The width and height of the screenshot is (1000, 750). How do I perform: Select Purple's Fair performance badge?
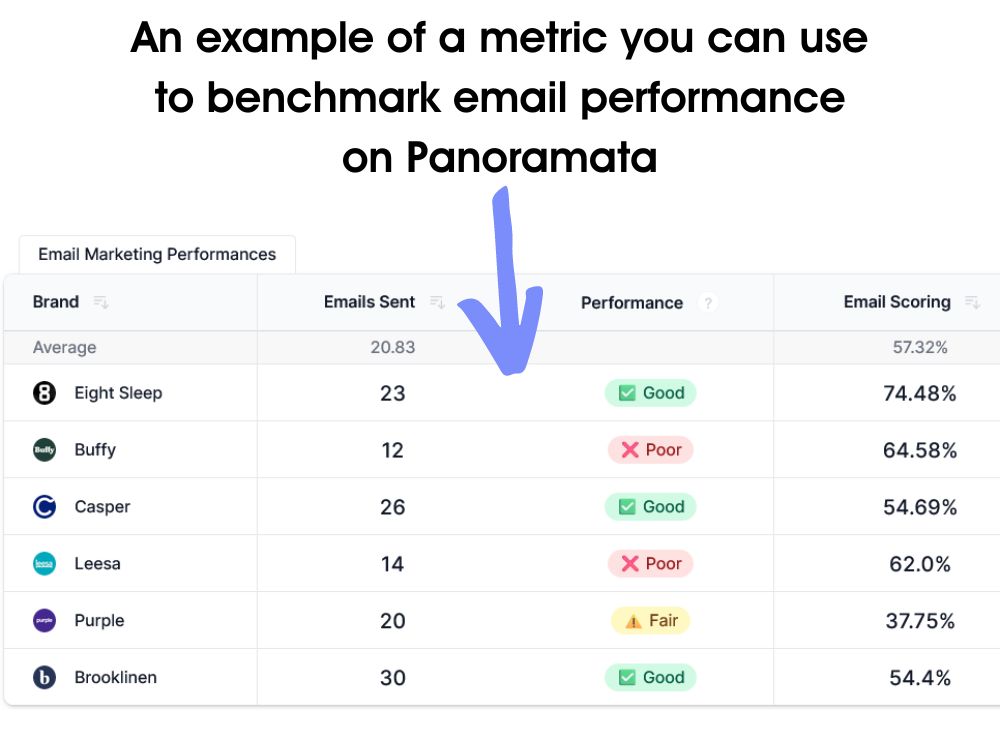coord(650,620)
